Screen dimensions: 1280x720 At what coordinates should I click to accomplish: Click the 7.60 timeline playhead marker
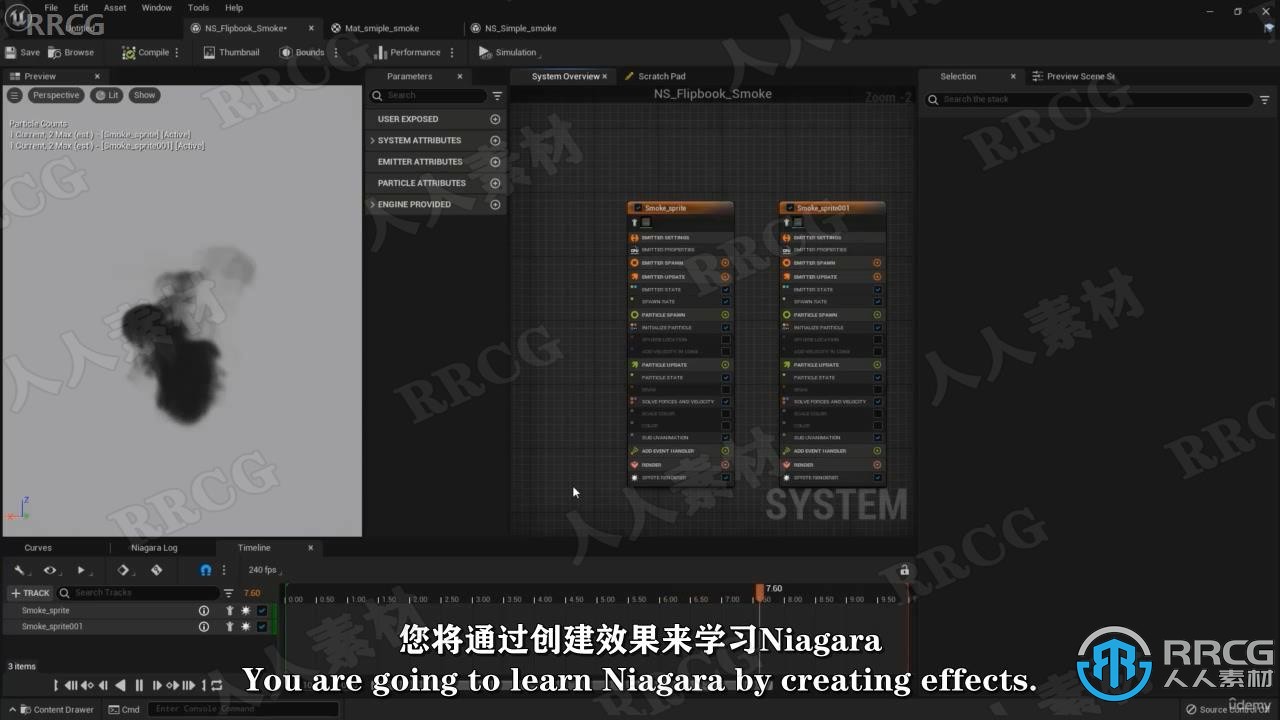759,592
